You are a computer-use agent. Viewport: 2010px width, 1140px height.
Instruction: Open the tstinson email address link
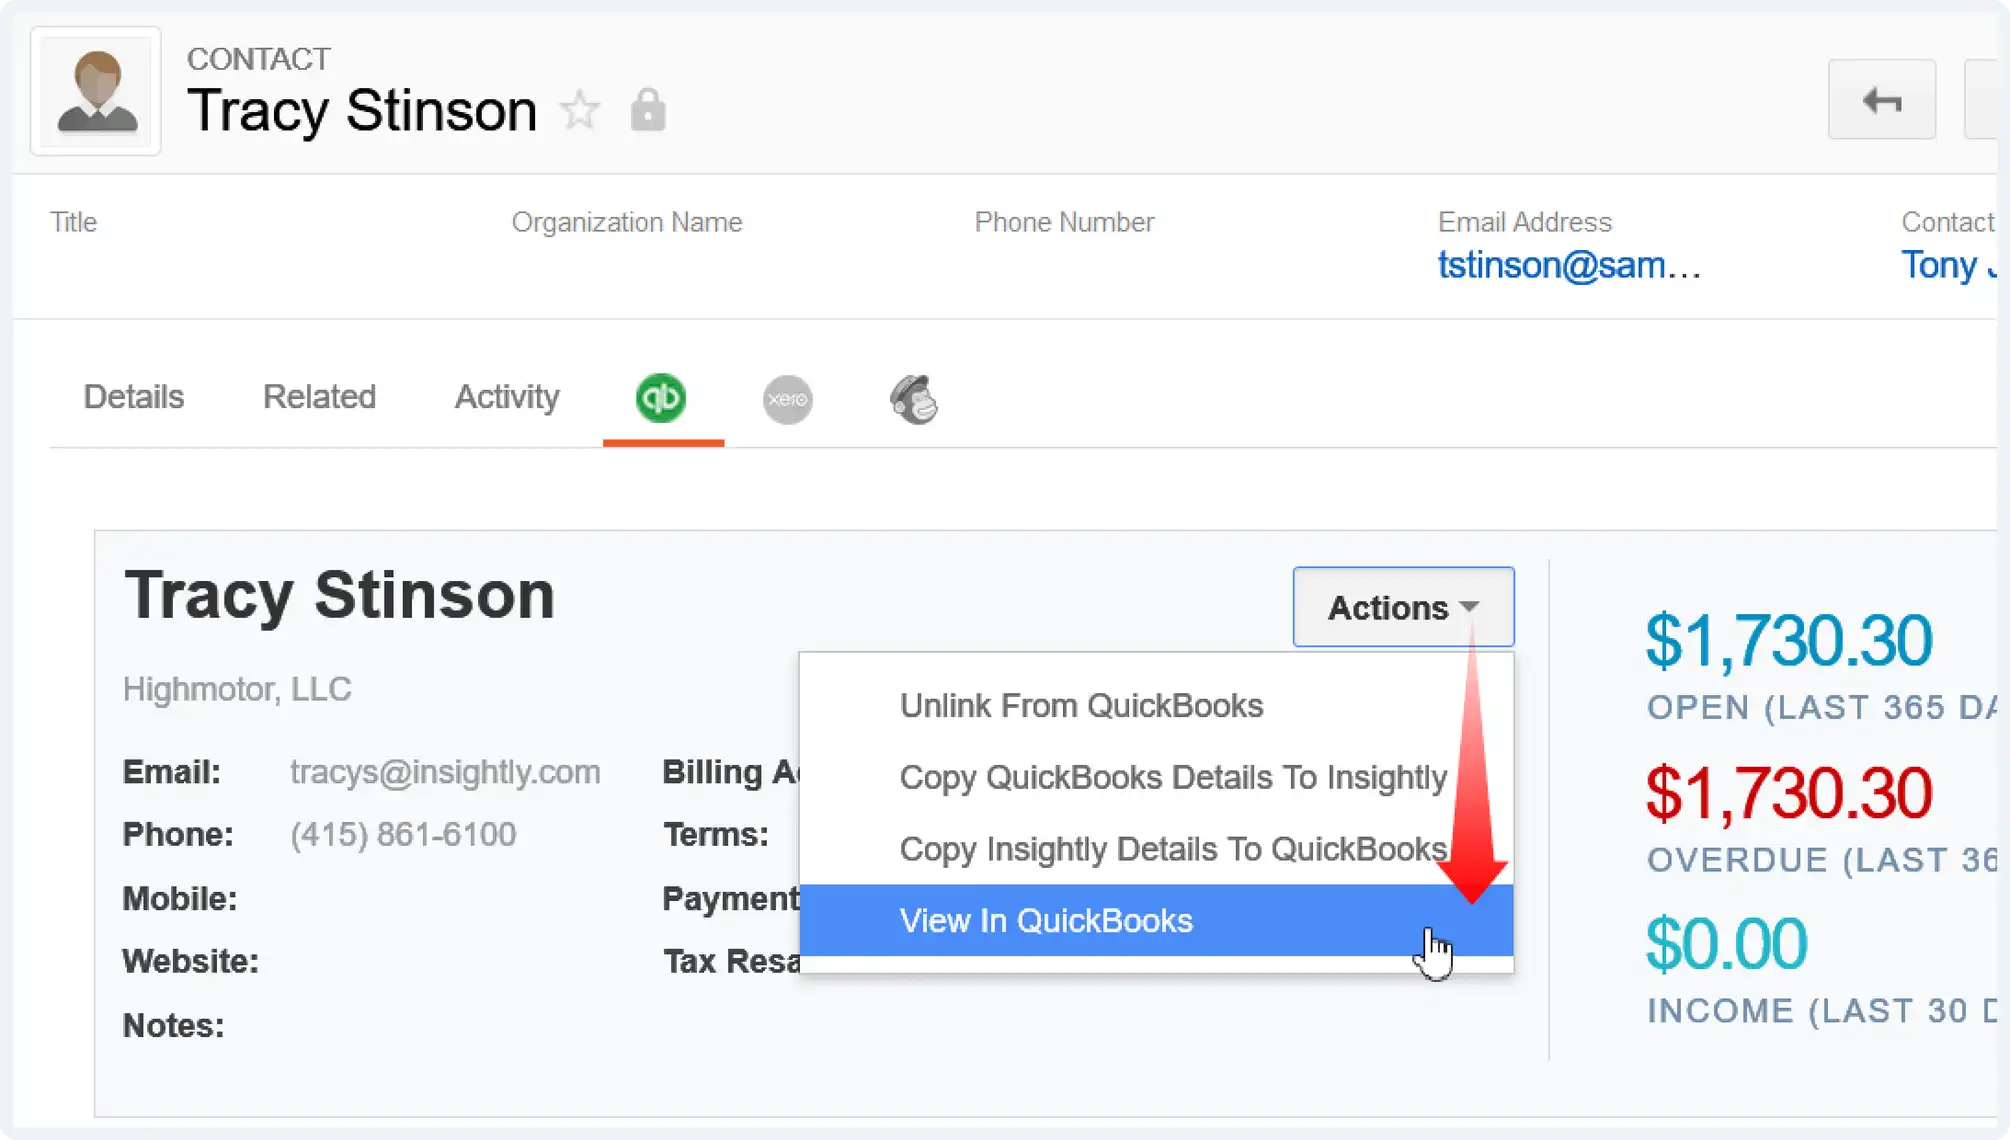pyautogui.click(x=1569, y=265)
